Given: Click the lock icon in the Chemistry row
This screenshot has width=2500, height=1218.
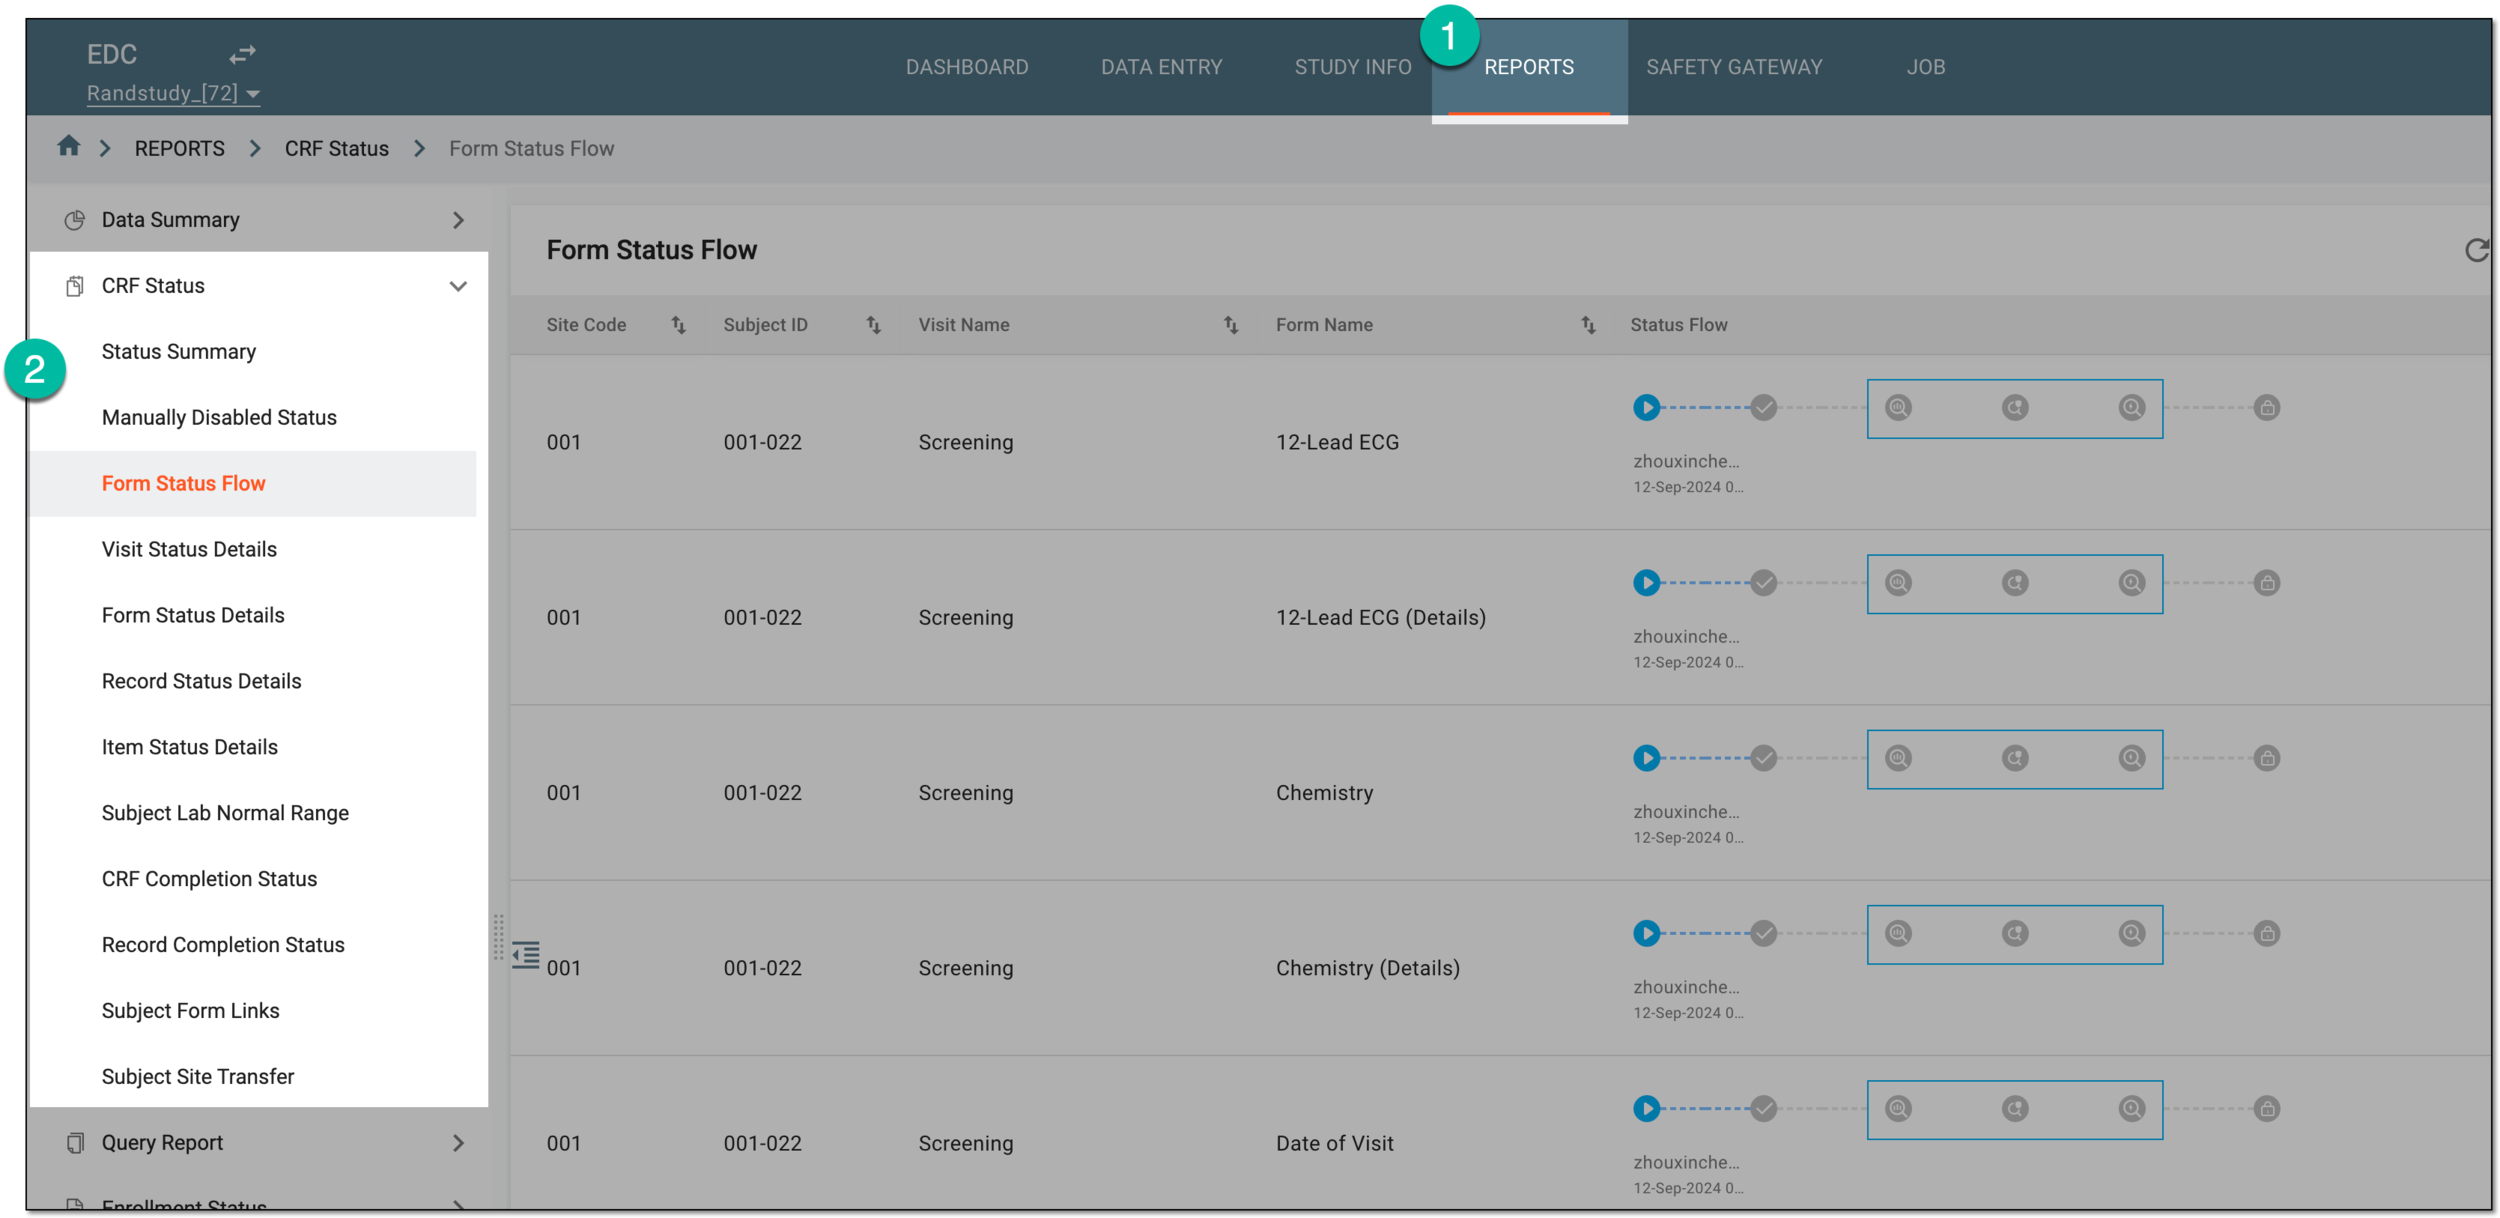Looking at the screenshot, I should 2267,758.
